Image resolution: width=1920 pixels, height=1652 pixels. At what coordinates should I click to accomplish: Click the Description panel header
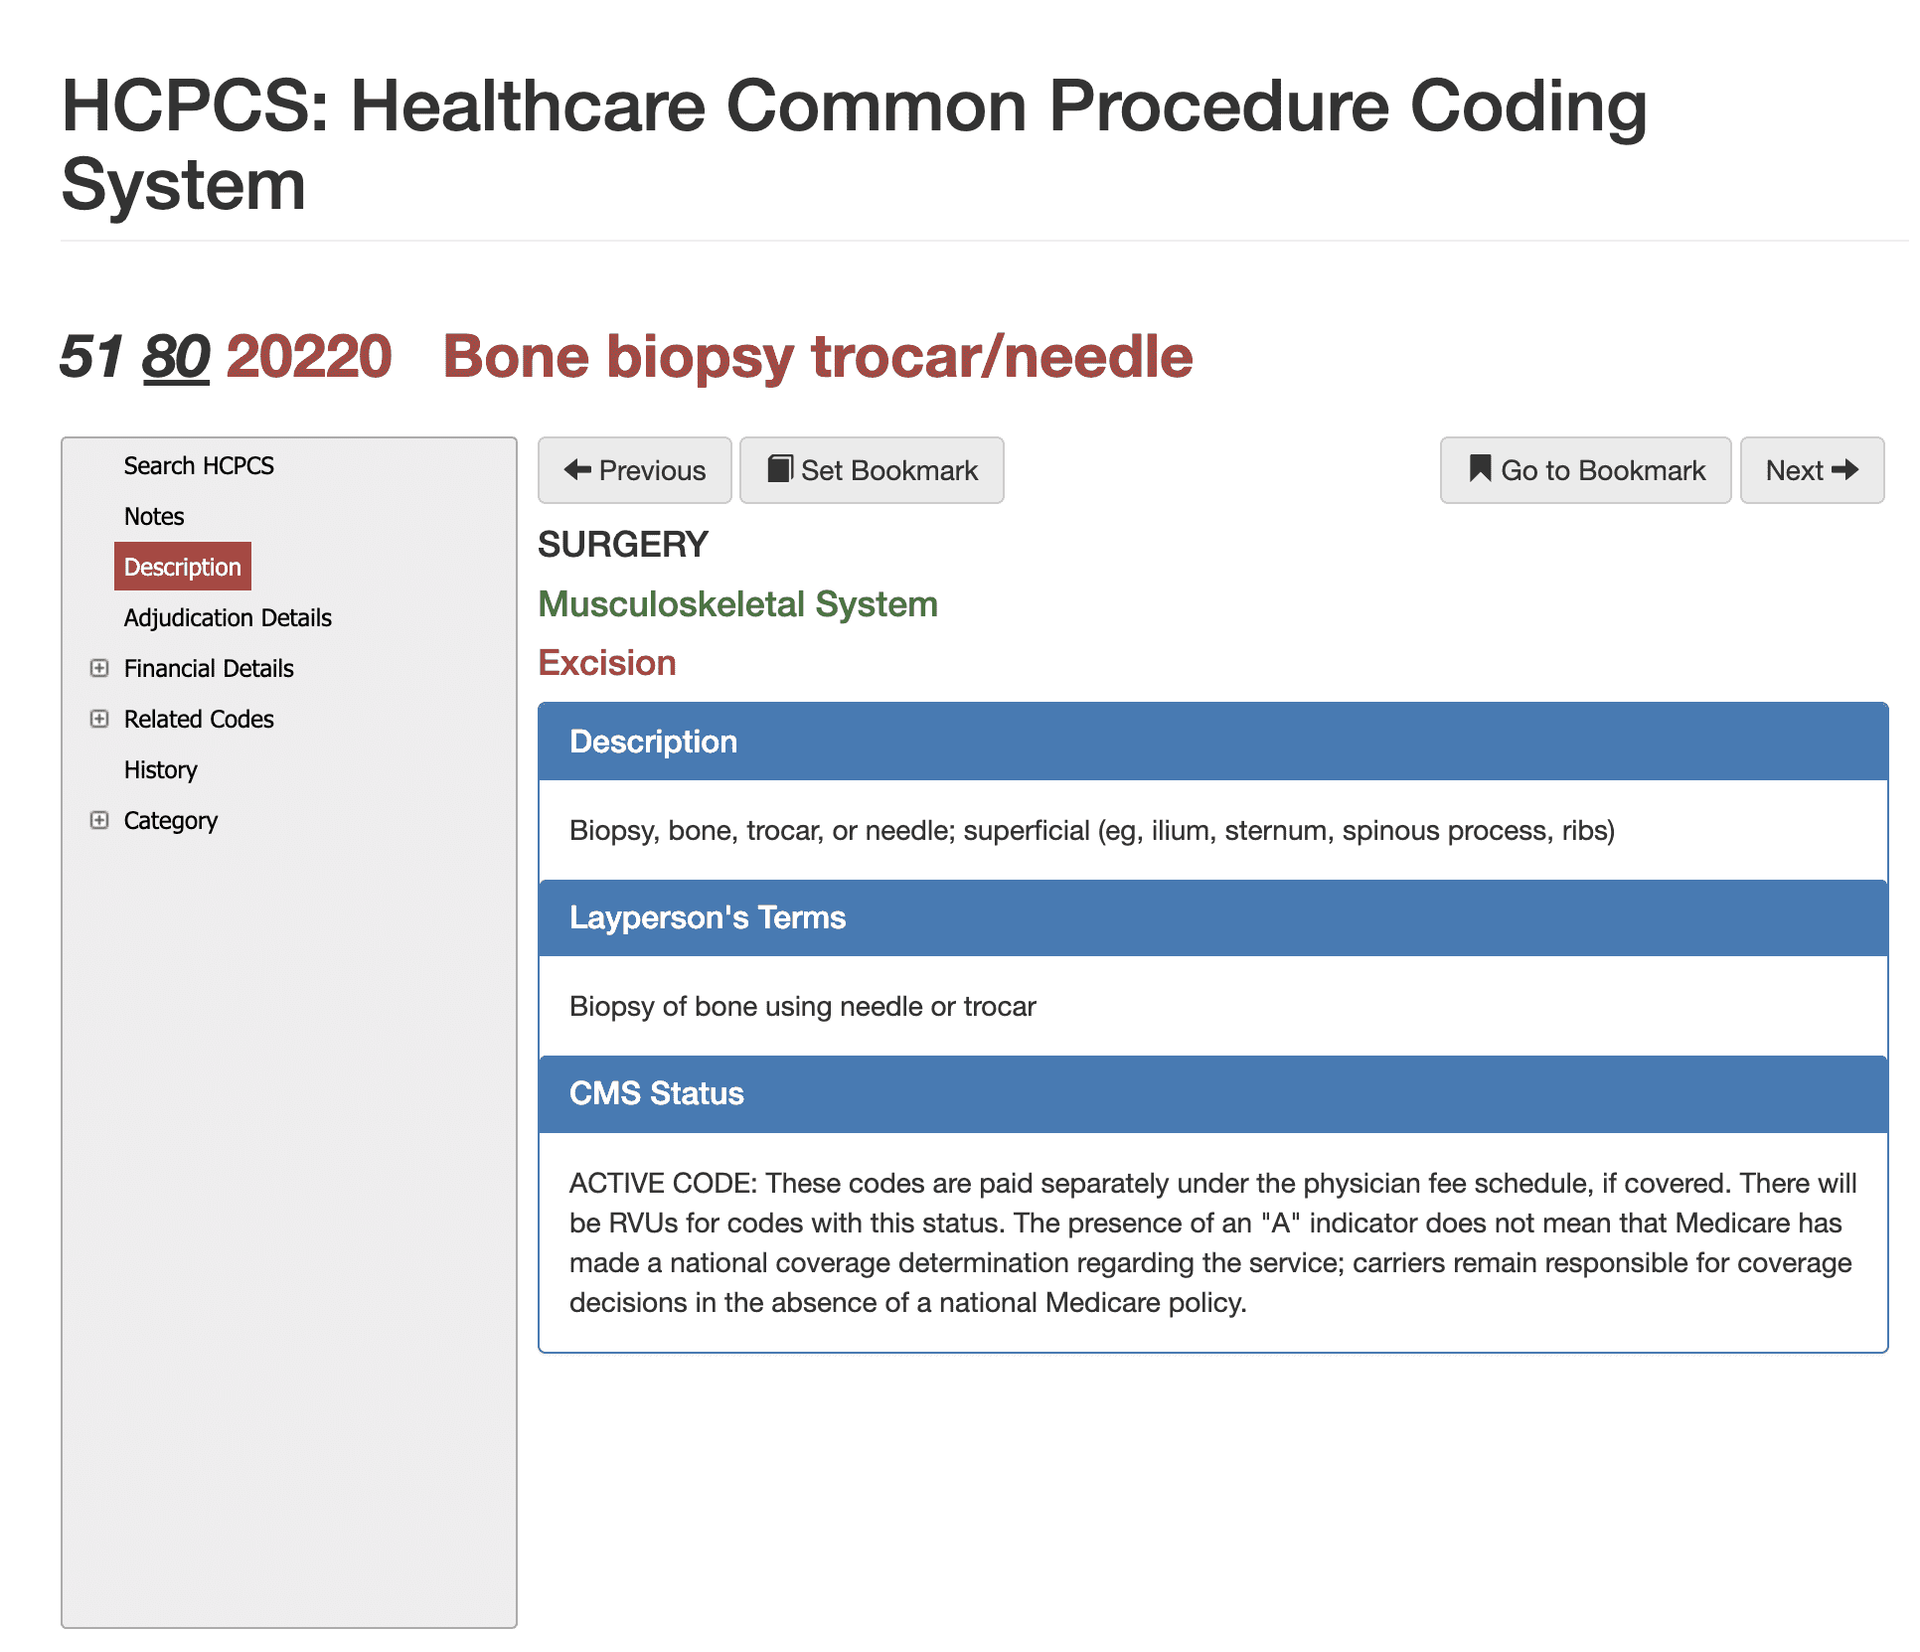click(1212, 742)
